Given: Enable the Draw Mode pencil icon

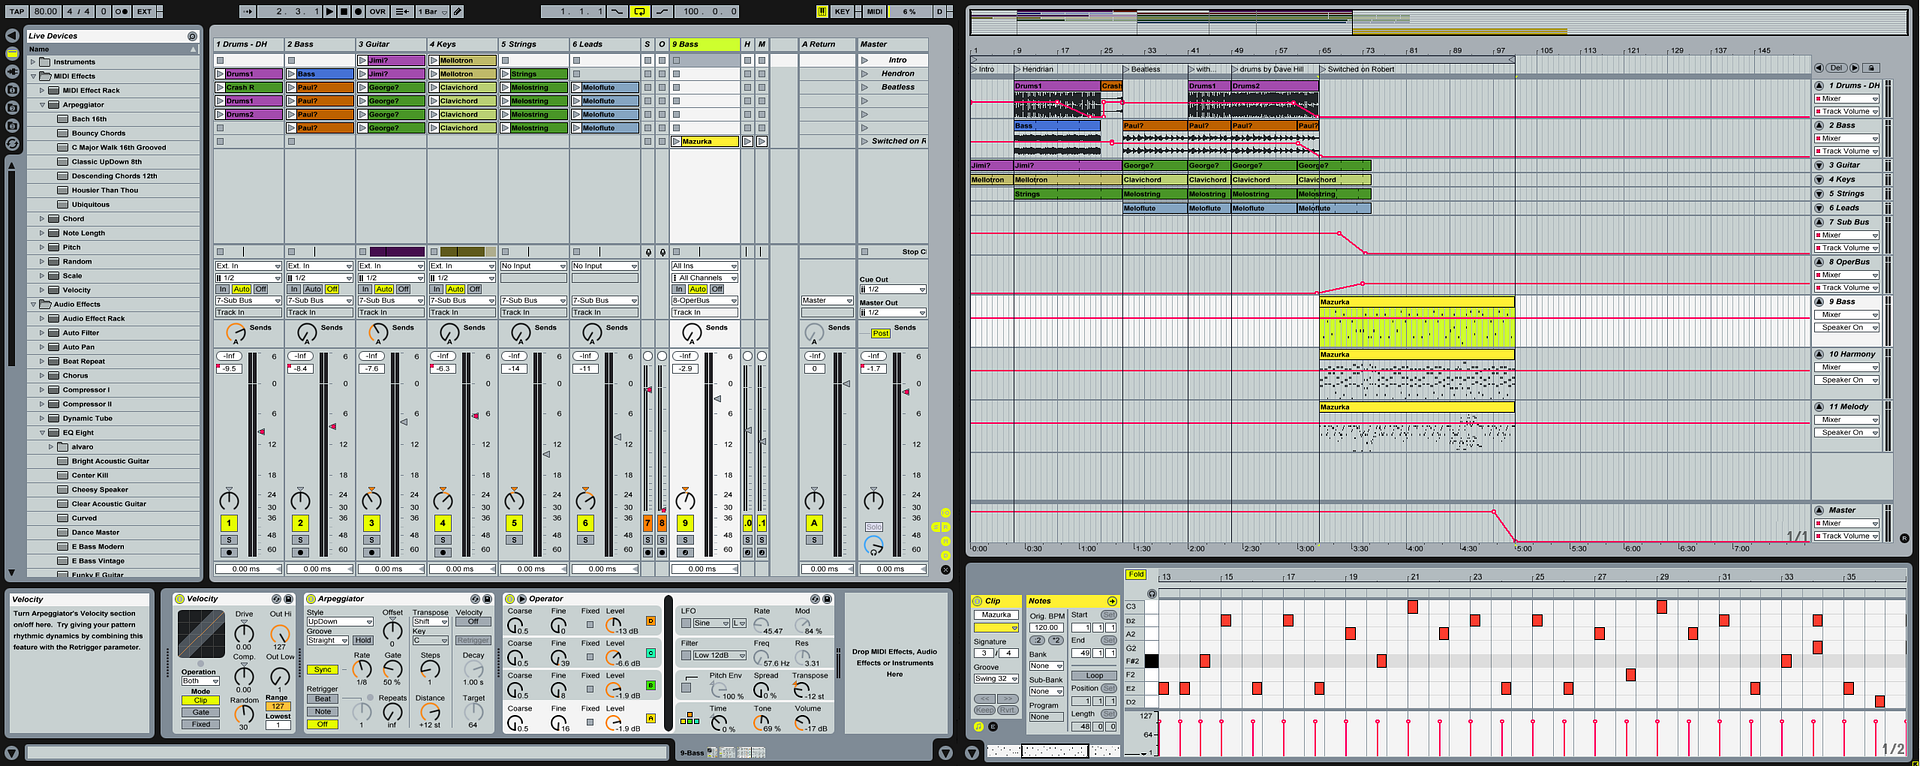Looking at the screenshot, I should tap(457, 11).
